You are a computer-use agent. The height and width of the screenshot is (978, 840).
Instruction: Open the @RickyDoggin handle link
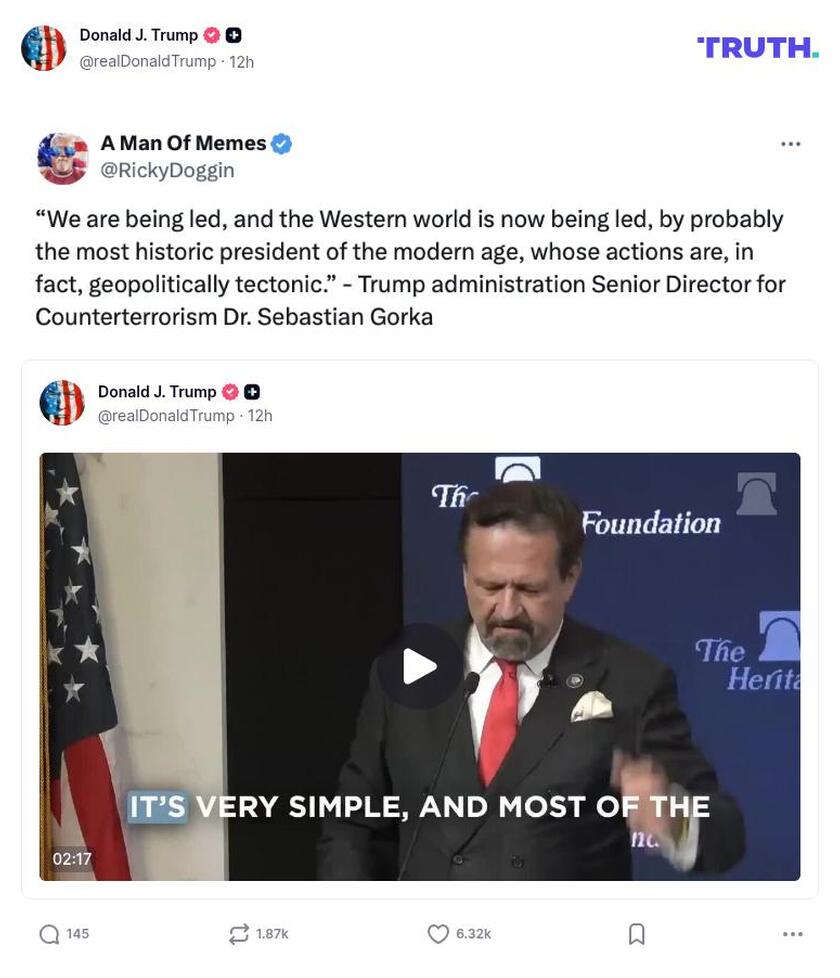[167, 170]
